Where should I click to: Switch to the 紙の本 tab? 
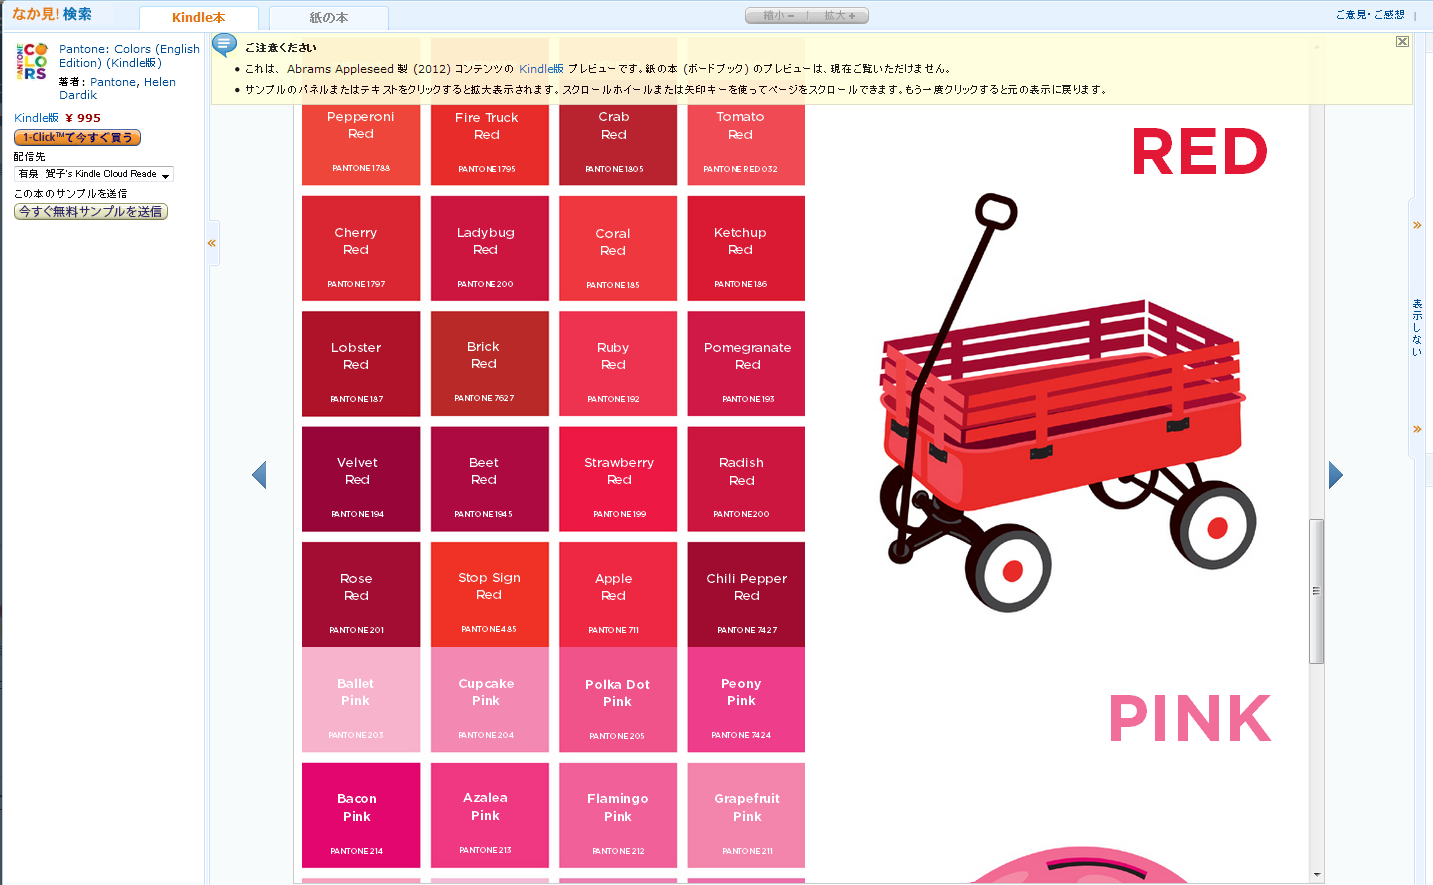click(328, 18)
